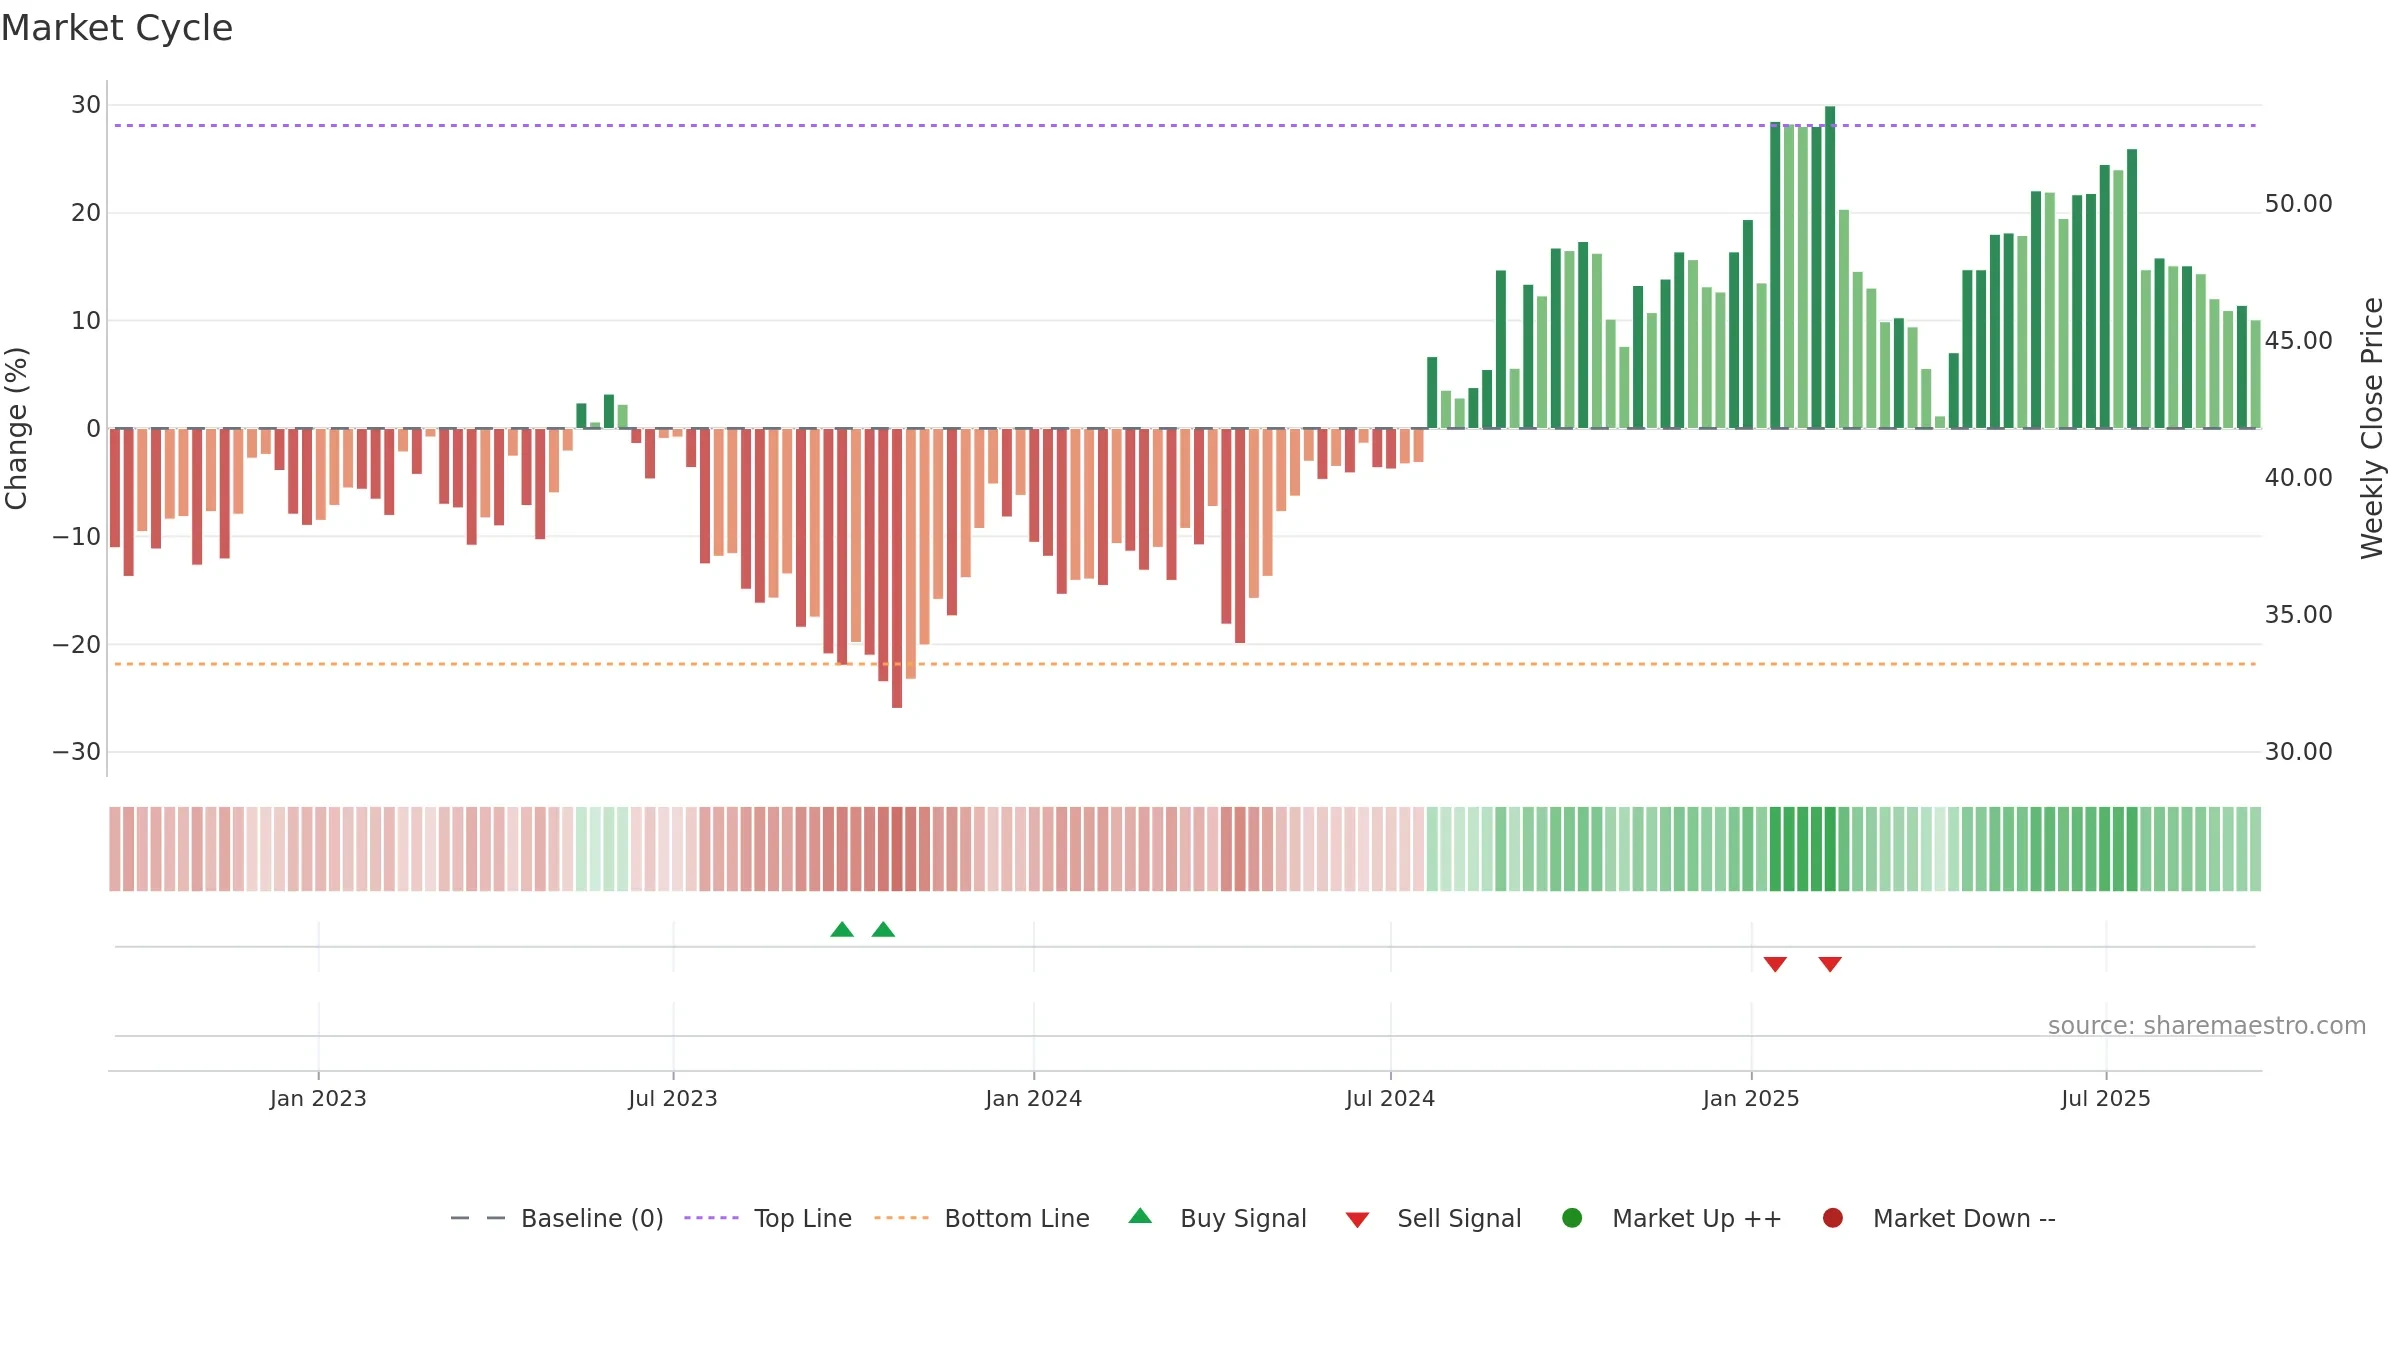Click the −30 tick on the left axis
This screenshot has width=2400, height=1350.
77,751
